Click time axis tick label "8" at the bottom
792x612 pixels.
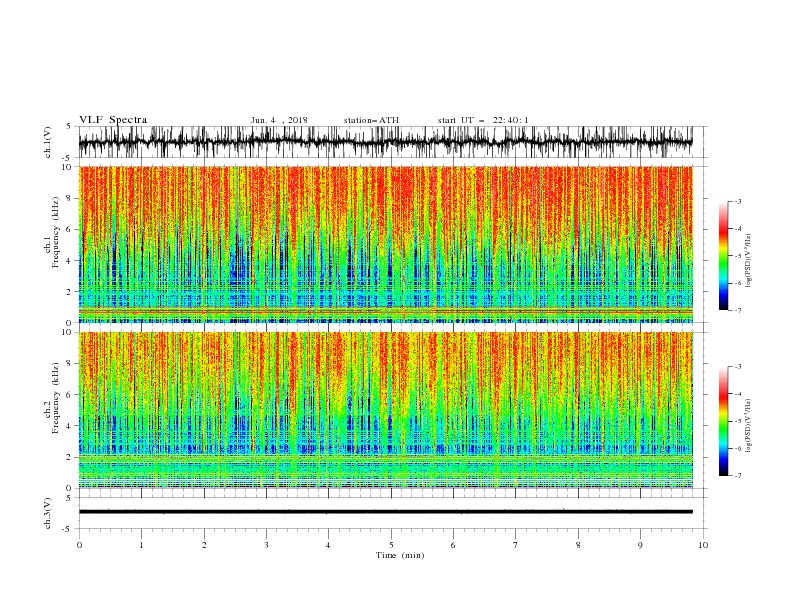tap(578, 545)
